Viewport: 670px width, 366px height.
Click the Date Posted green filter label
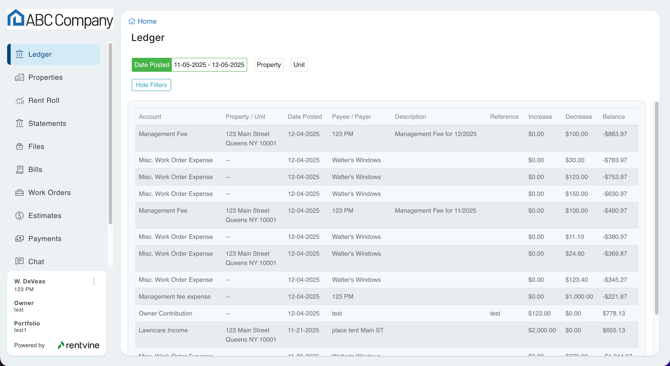point(152,65)
